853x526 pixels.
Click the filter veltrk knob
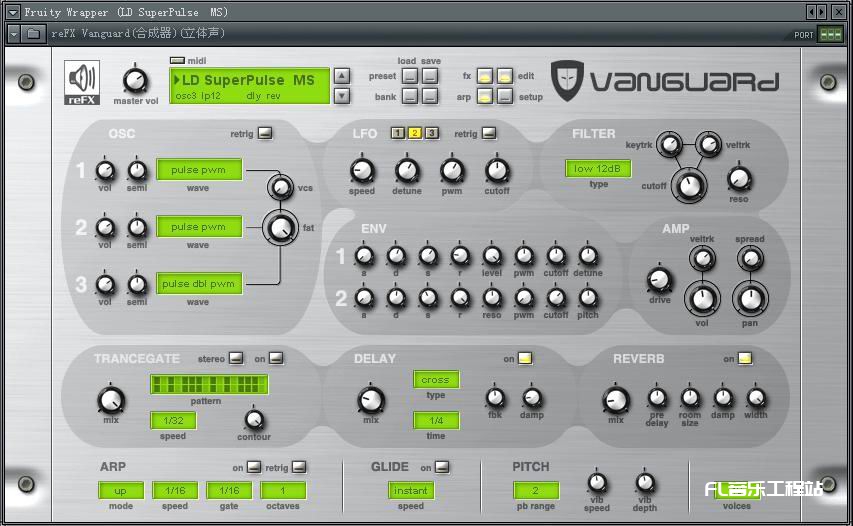pos(708,145)
